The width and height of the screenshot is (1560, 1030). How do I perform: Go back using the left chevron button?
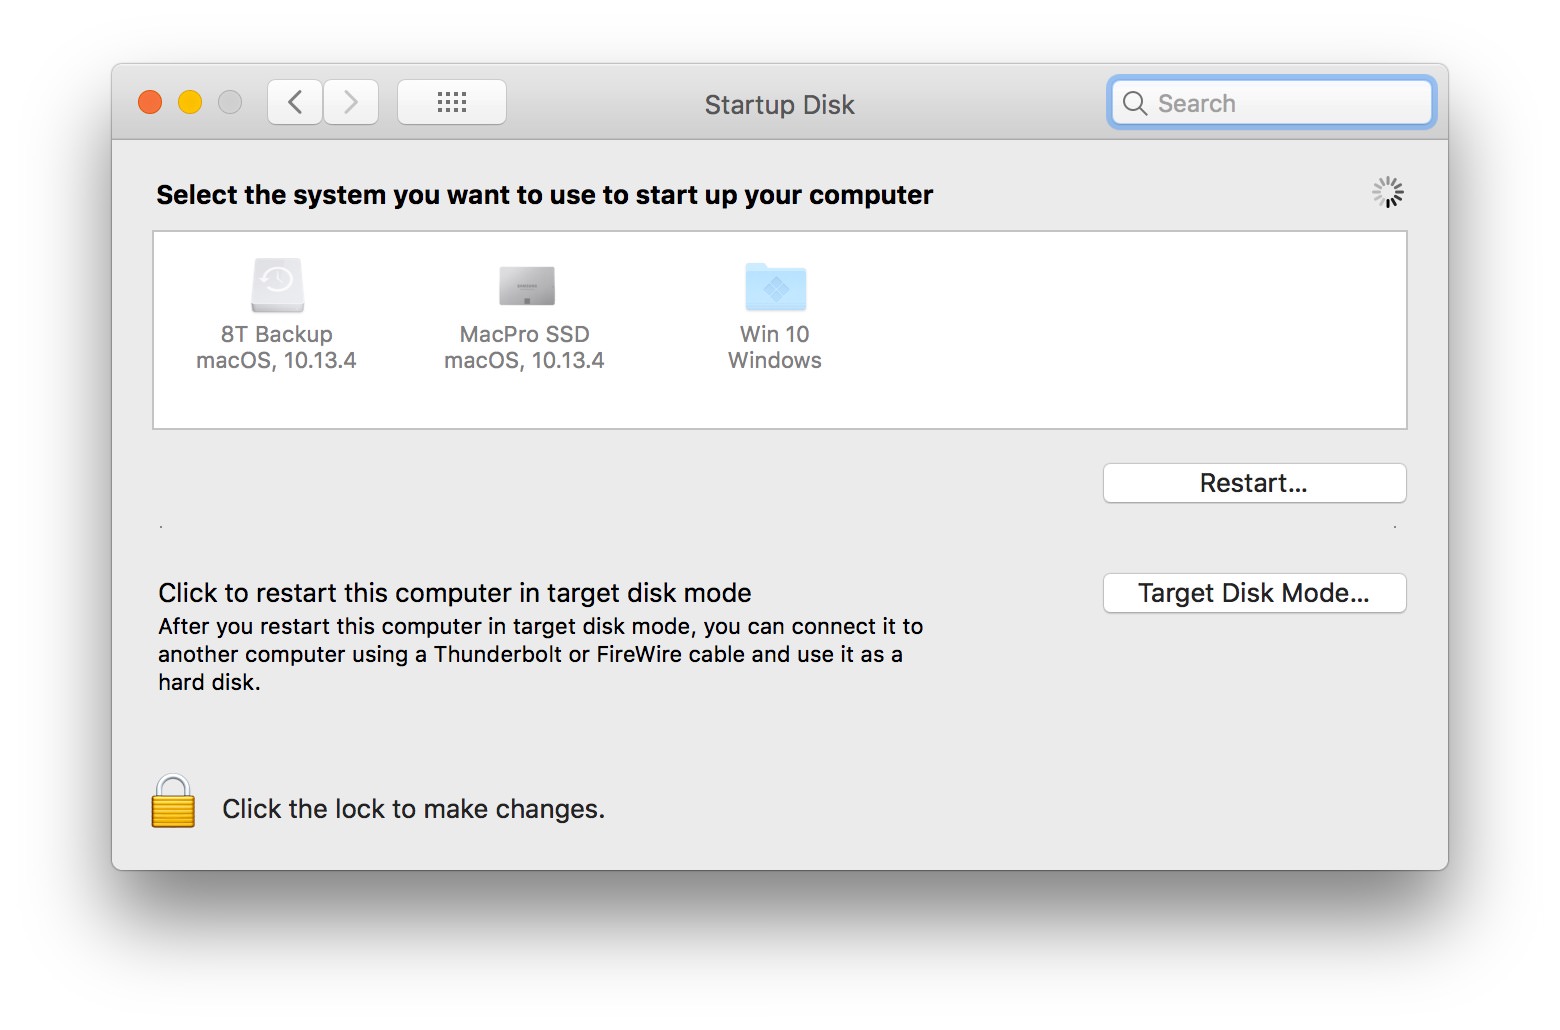pyautogui.click(x=295, y=102)
